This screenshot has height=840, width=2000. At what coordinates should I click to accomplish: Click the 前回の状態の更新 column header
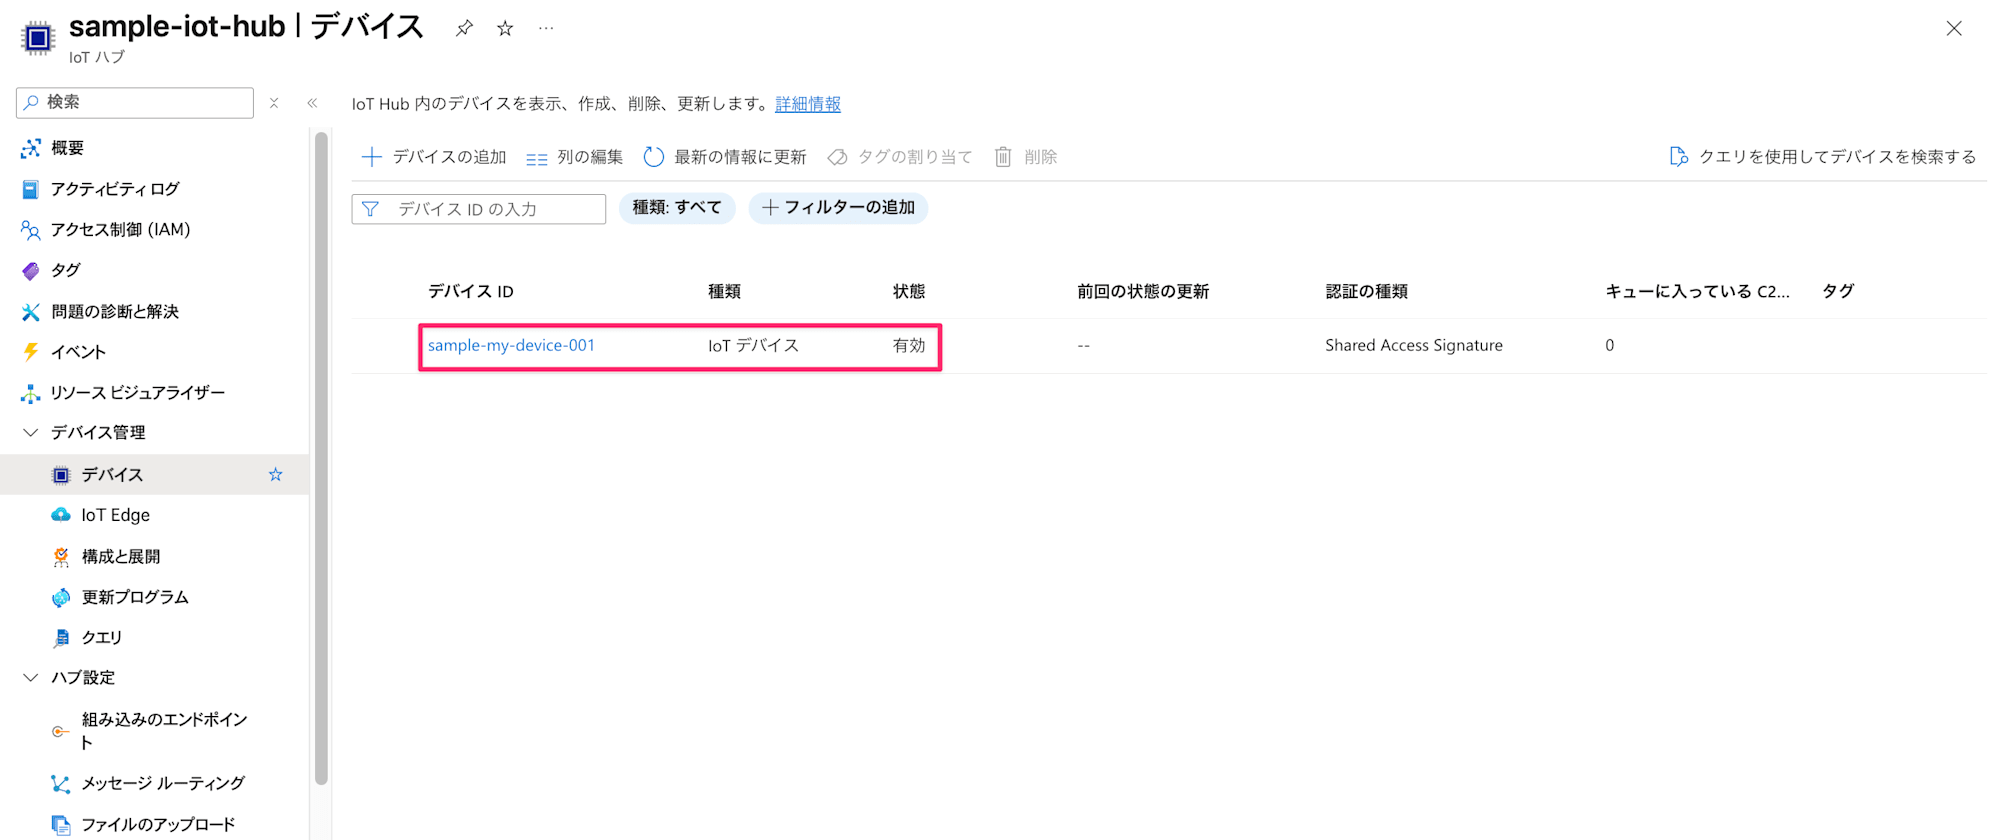tap(1143, 291)
